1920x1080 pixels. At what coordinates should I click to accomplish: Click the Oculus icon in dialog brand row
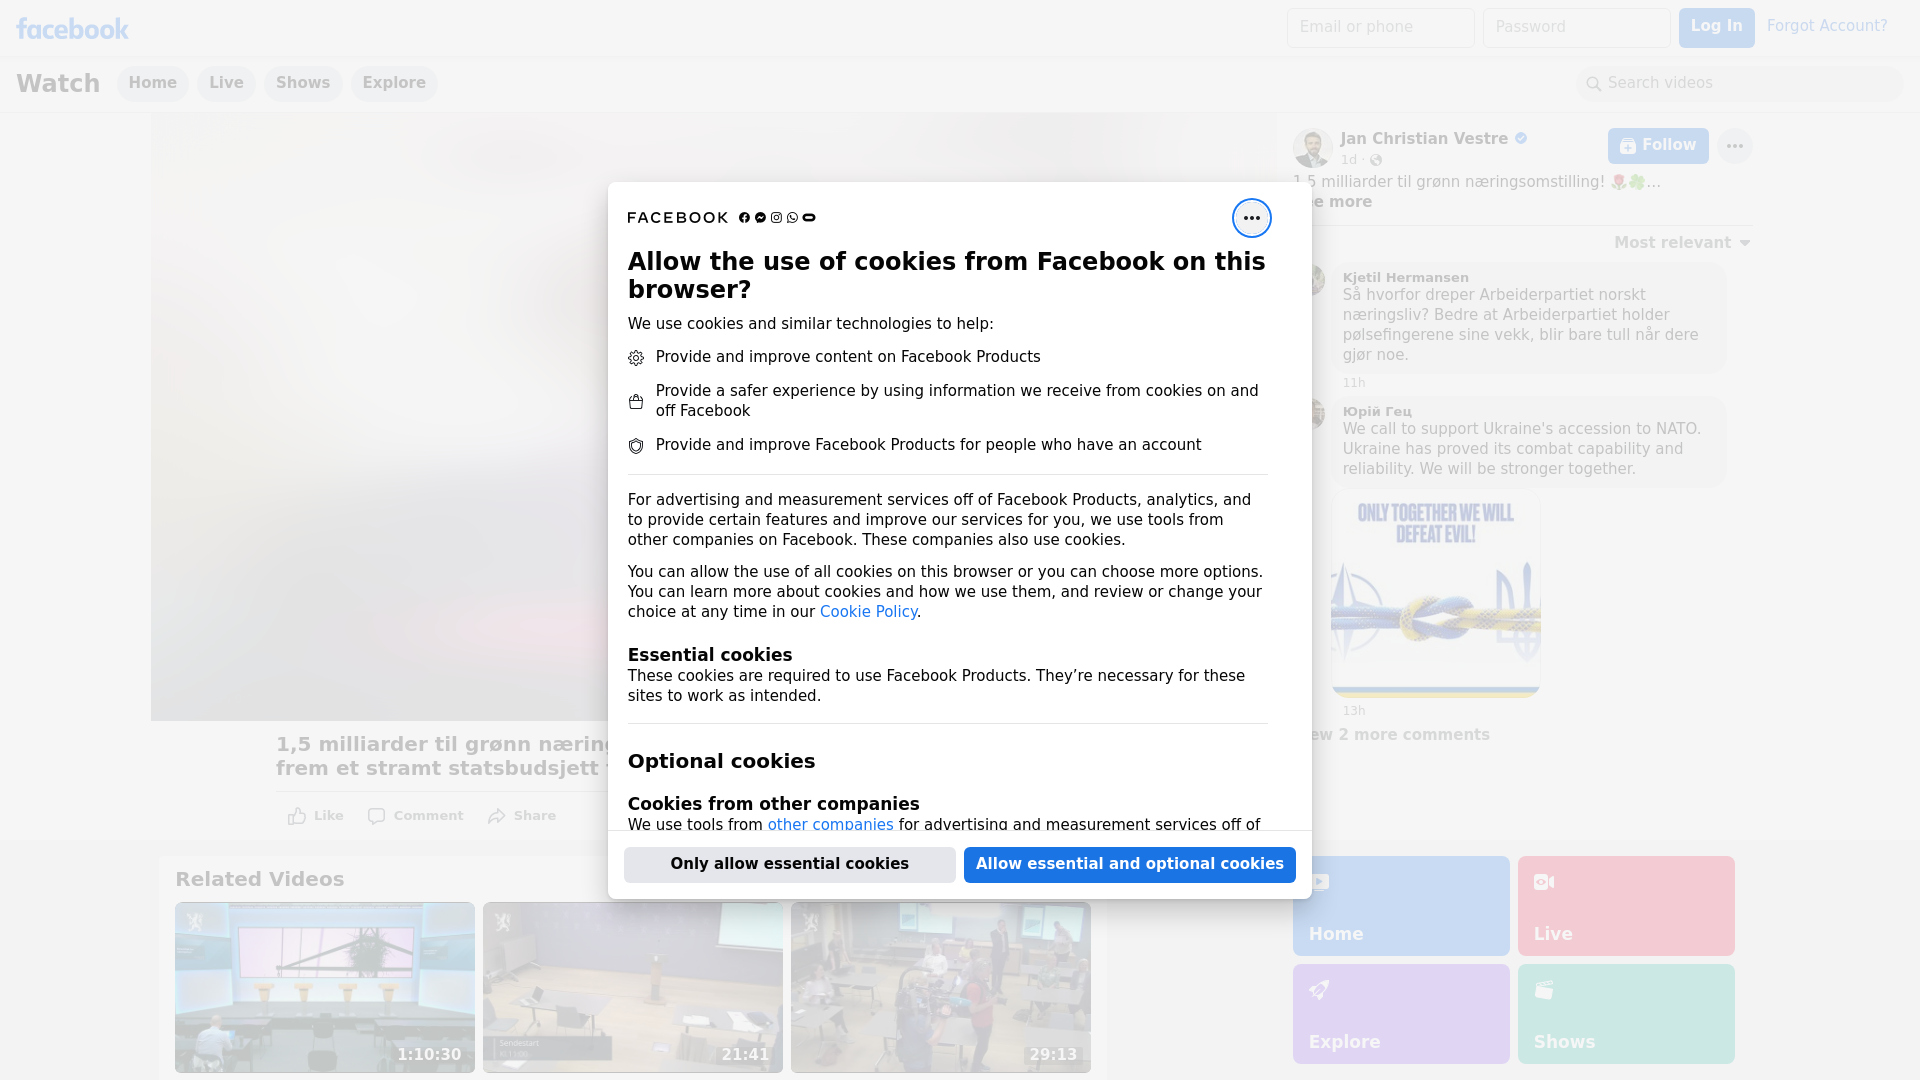click(809, 218)
